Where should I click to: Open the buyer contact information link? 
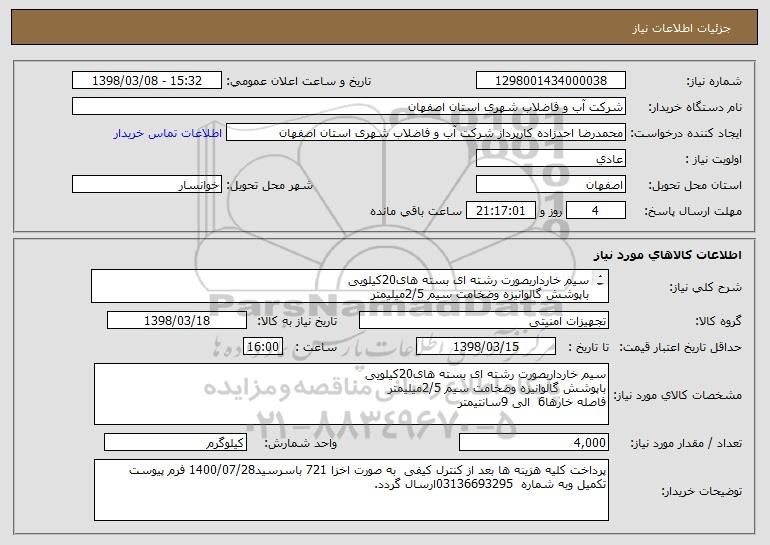(x=168, y=134)
